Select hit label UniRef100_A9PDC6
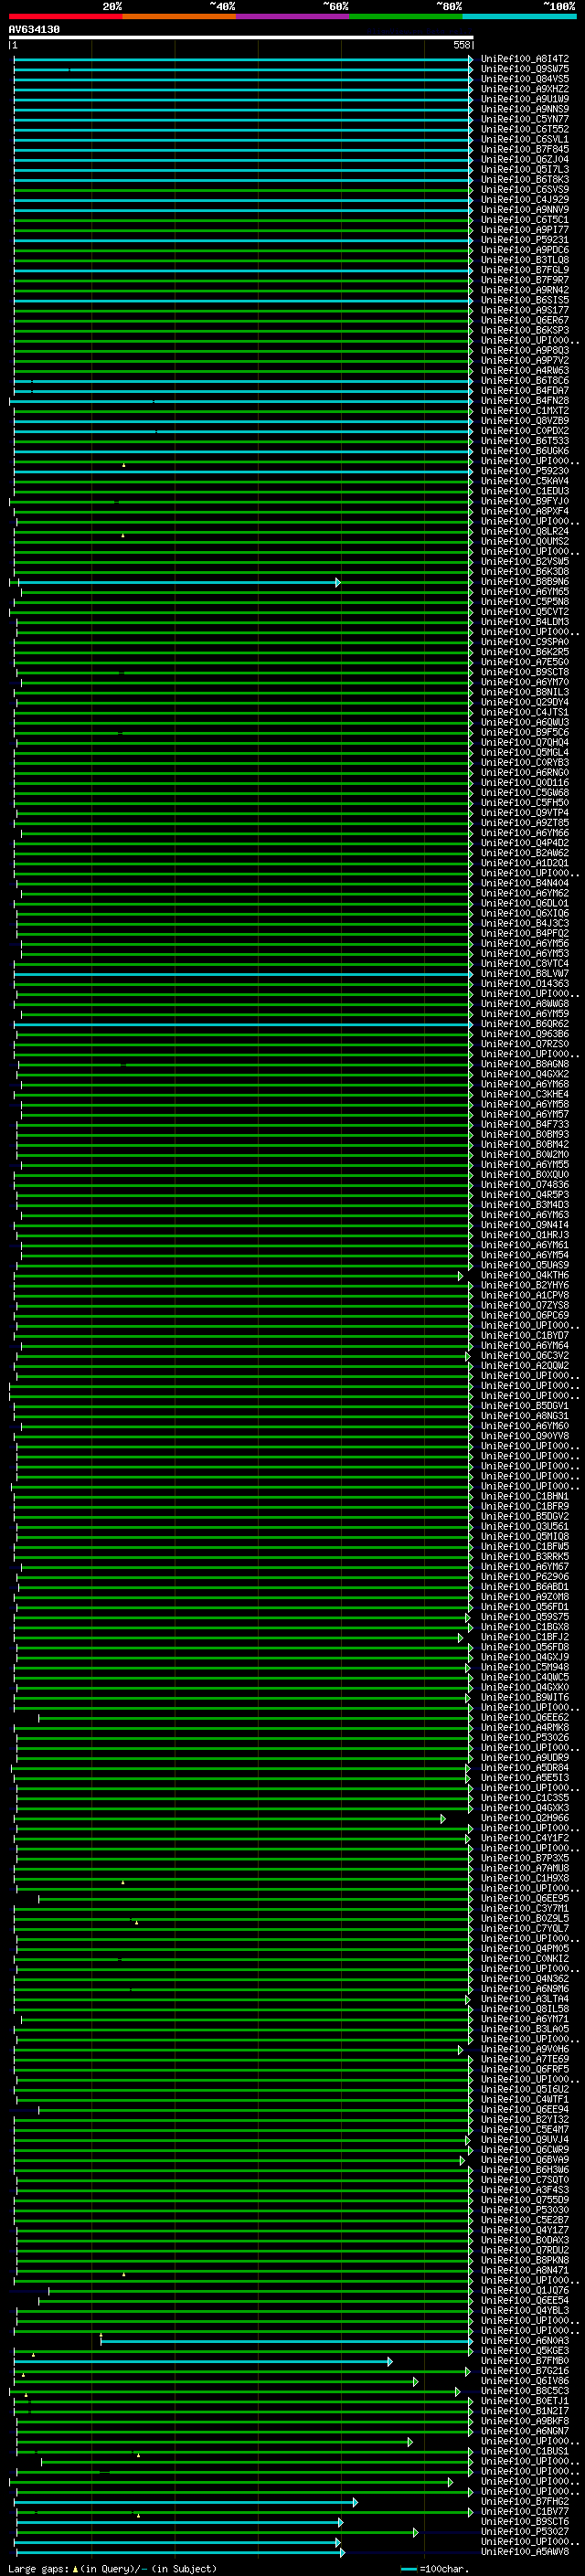Screen dimensions: 585x2576 pyautogui.click(x=524, y=250)
